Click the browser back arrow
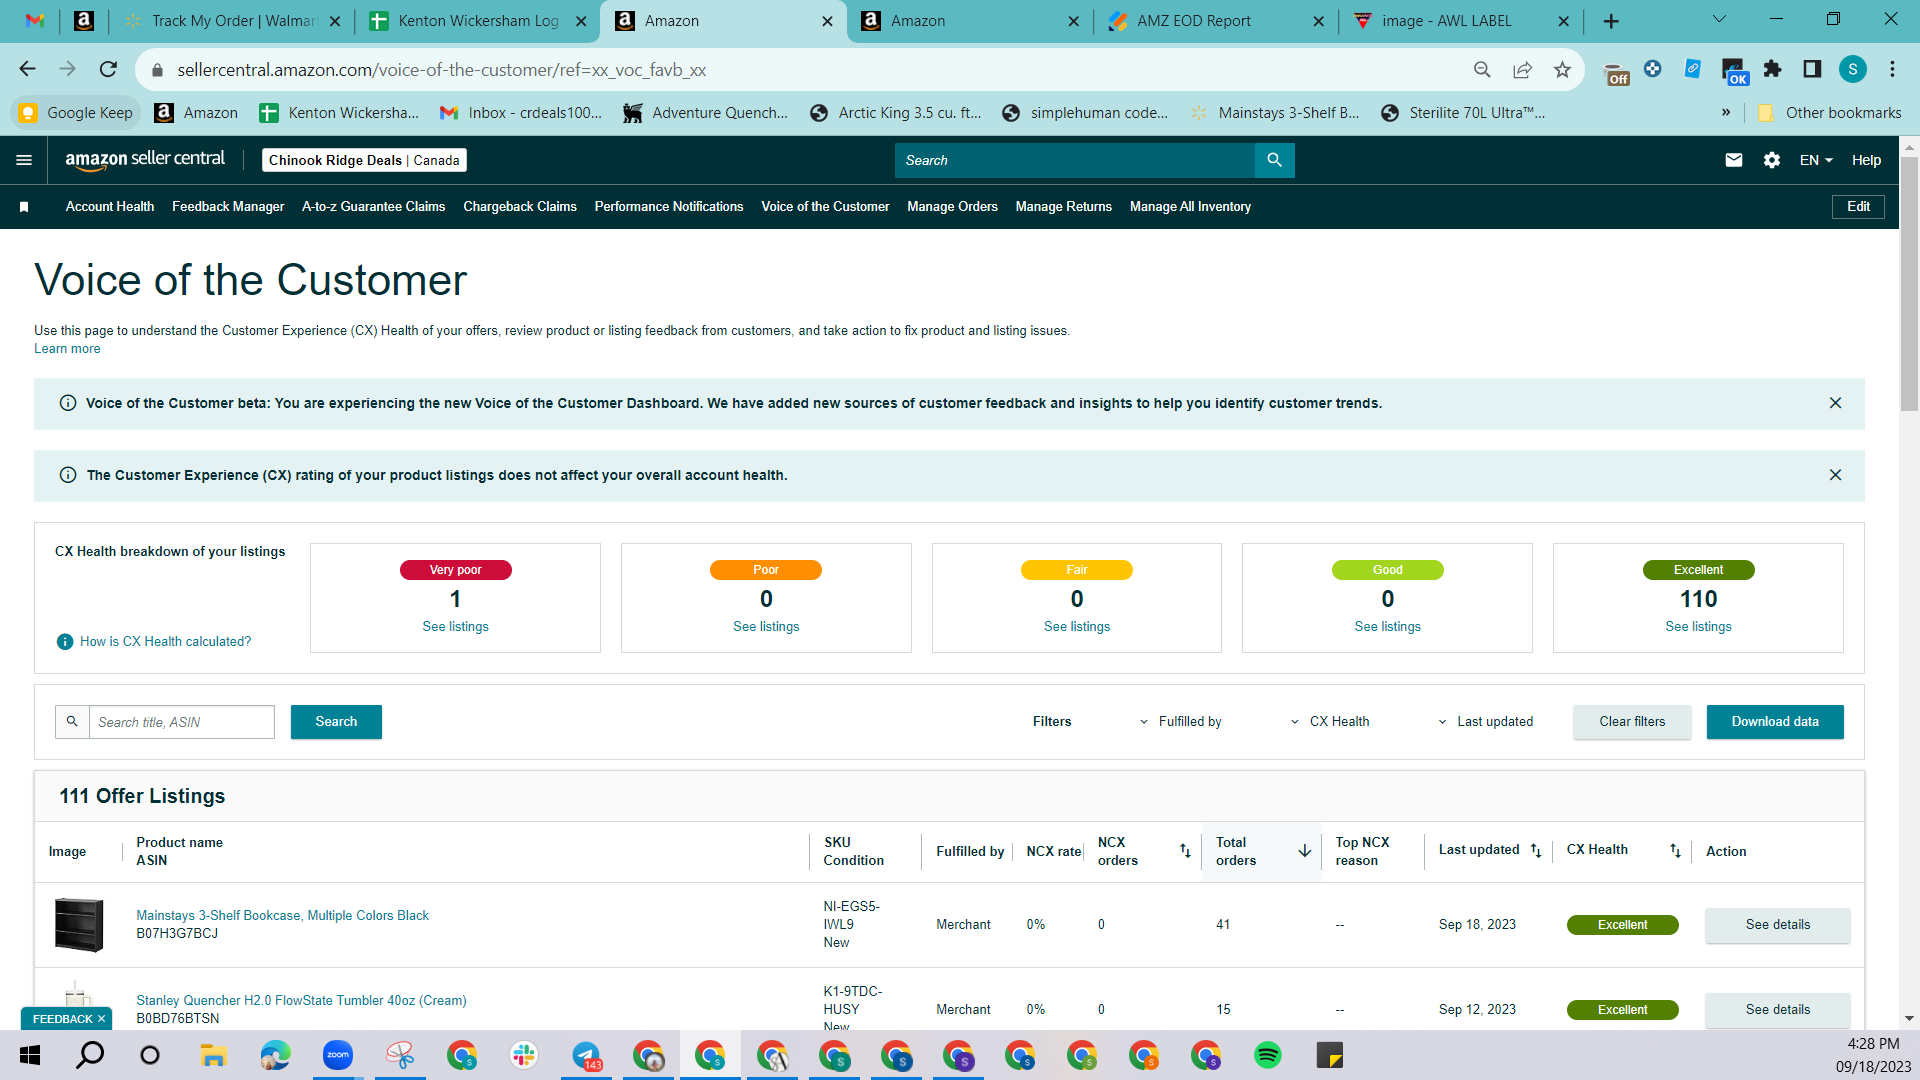The image size is (1920, 1080). pyautogui.click(x=27, y=69)
